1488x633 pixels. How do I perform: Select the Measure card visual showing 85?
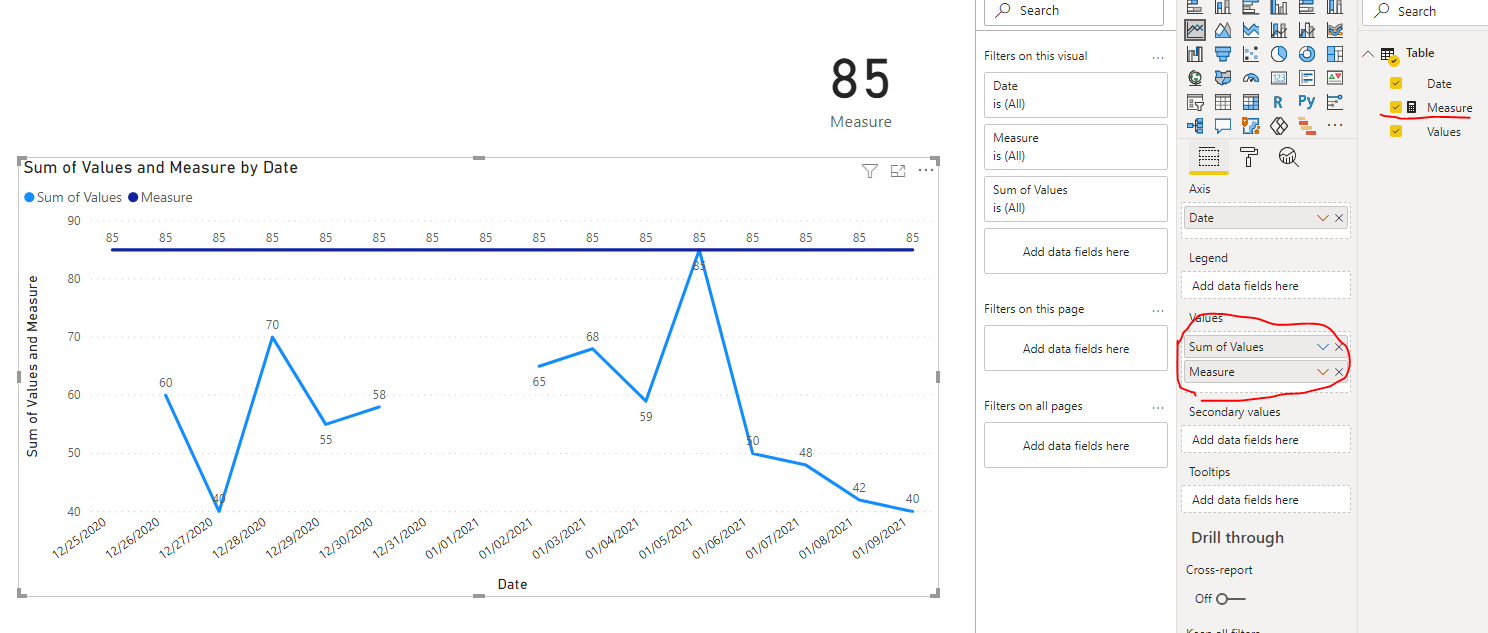861,92
